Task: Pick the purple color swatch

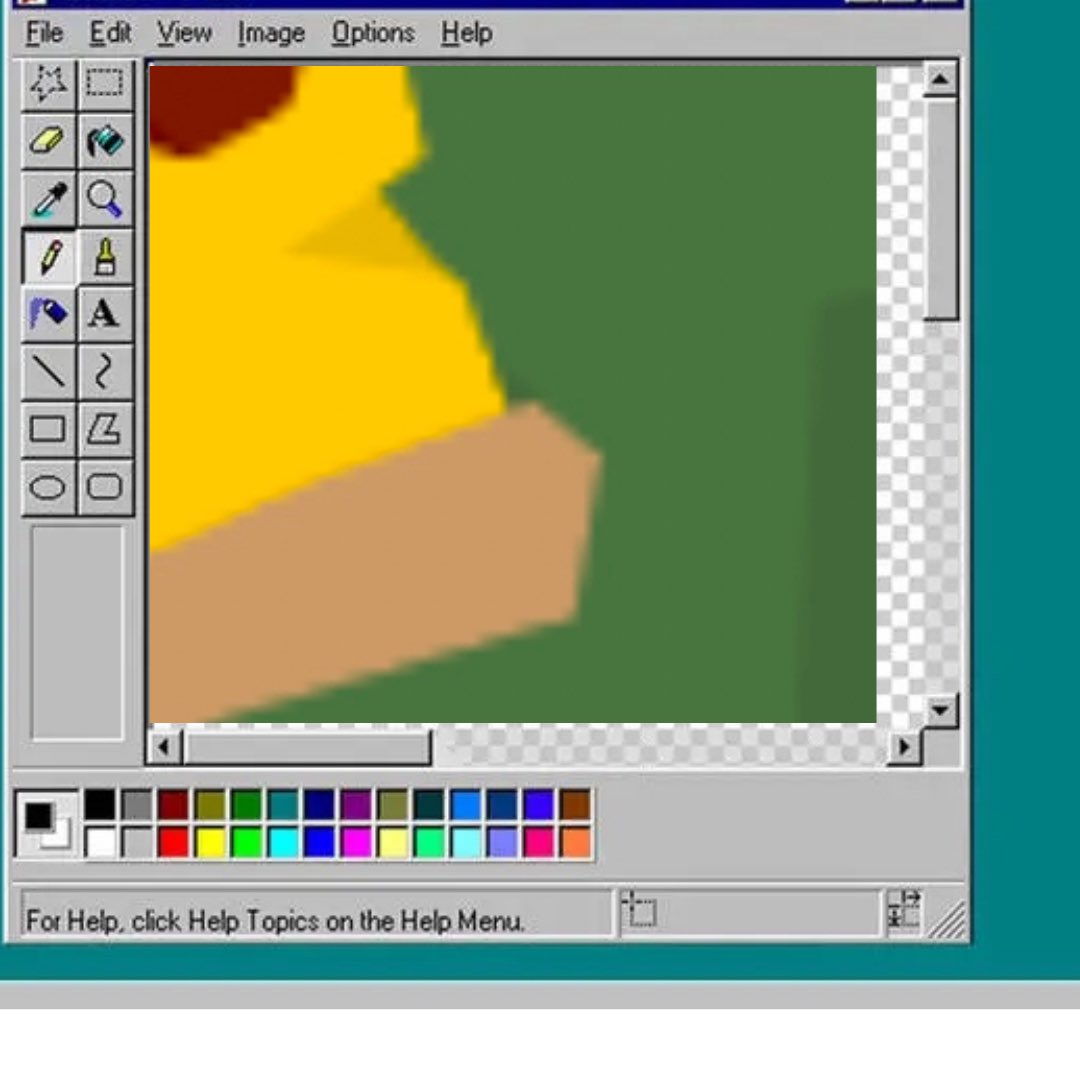Action: 356,804
